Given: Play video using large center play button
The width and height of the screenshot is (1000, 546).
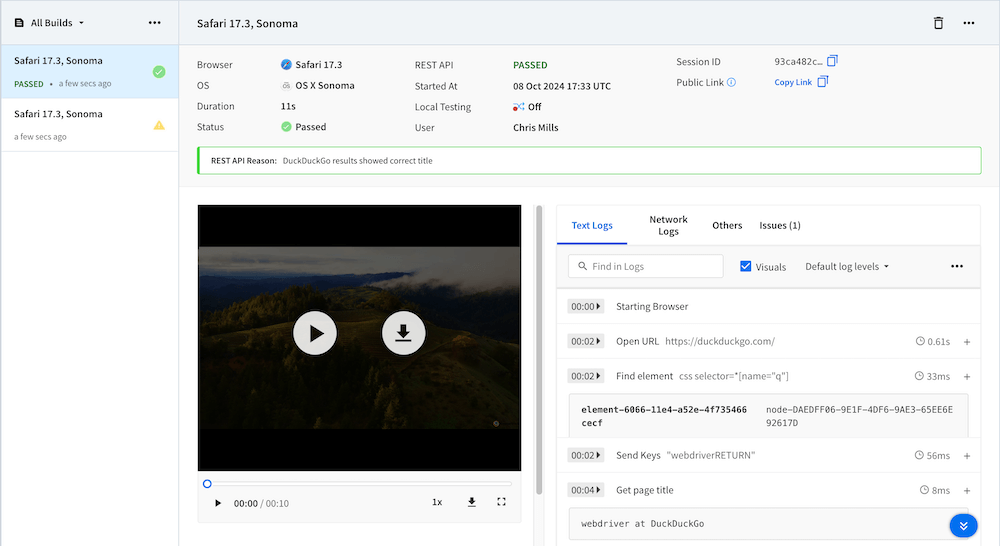Looking at the screenshot, I should pyautogui.click(x=315, y=334).
